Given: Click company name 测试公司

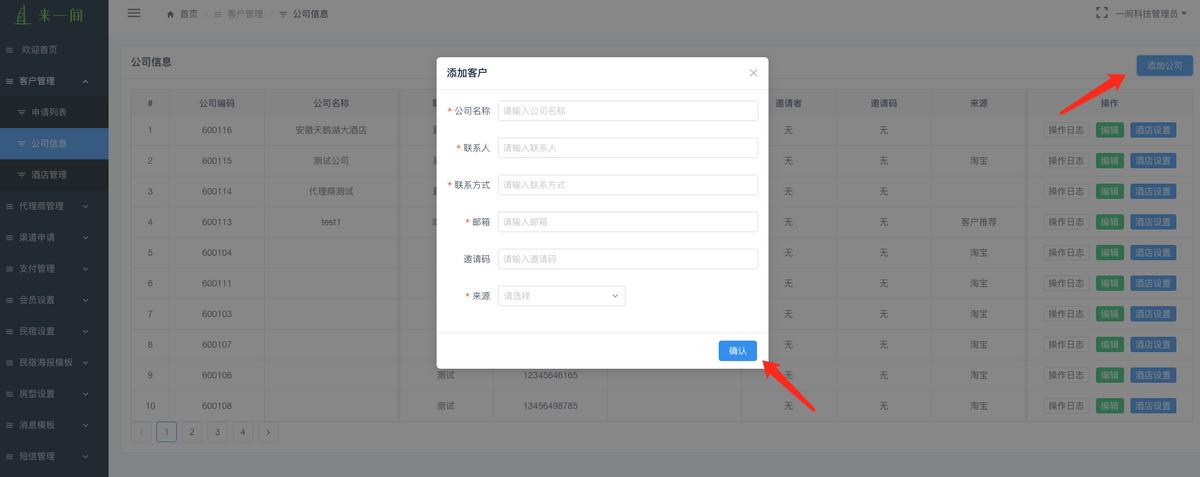Looking at the screenshot, I should tap(331, 161).
